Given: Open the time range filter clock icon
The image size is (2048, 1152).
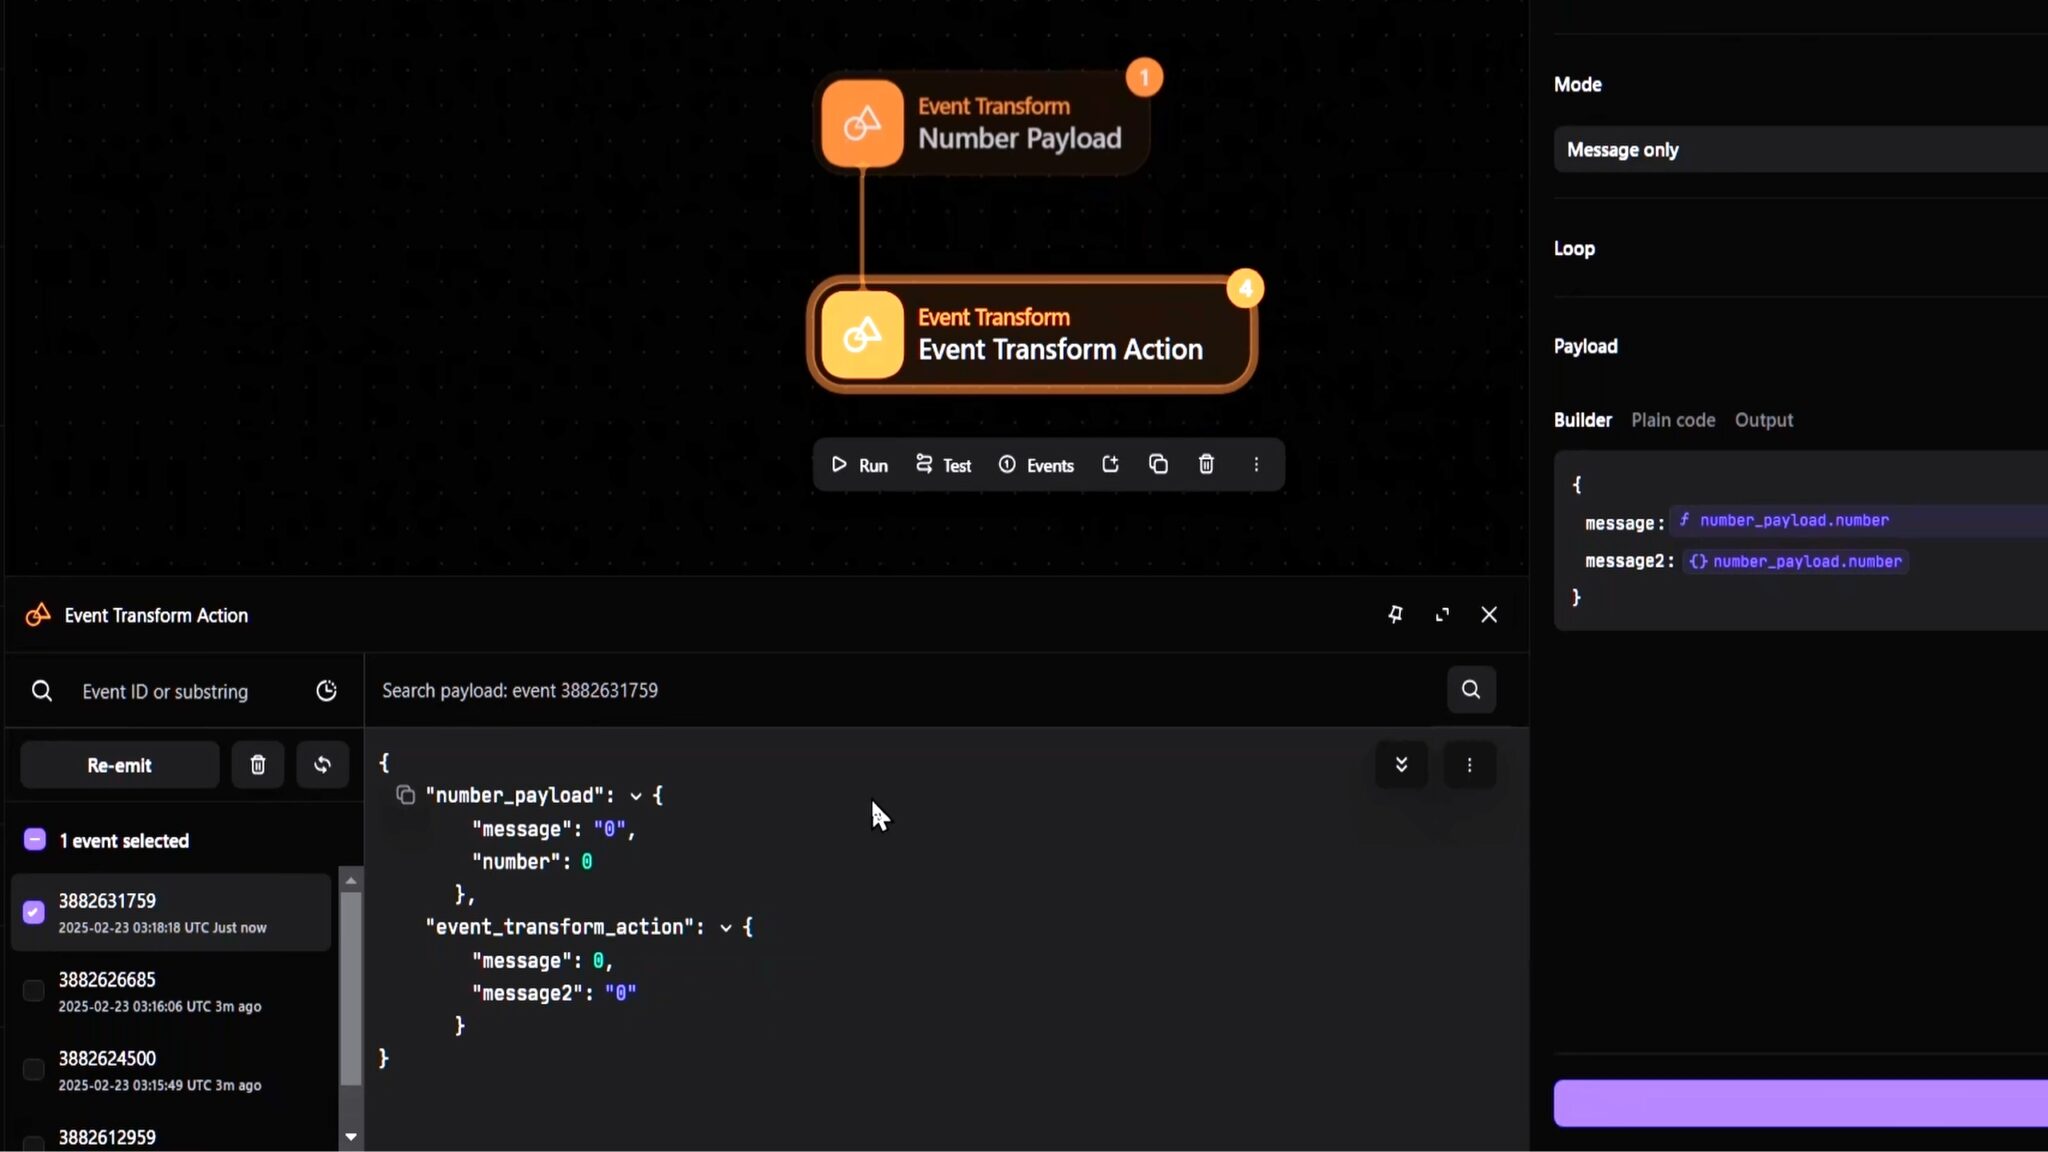Looking at the screenshot, I should (x=327, y=690).
